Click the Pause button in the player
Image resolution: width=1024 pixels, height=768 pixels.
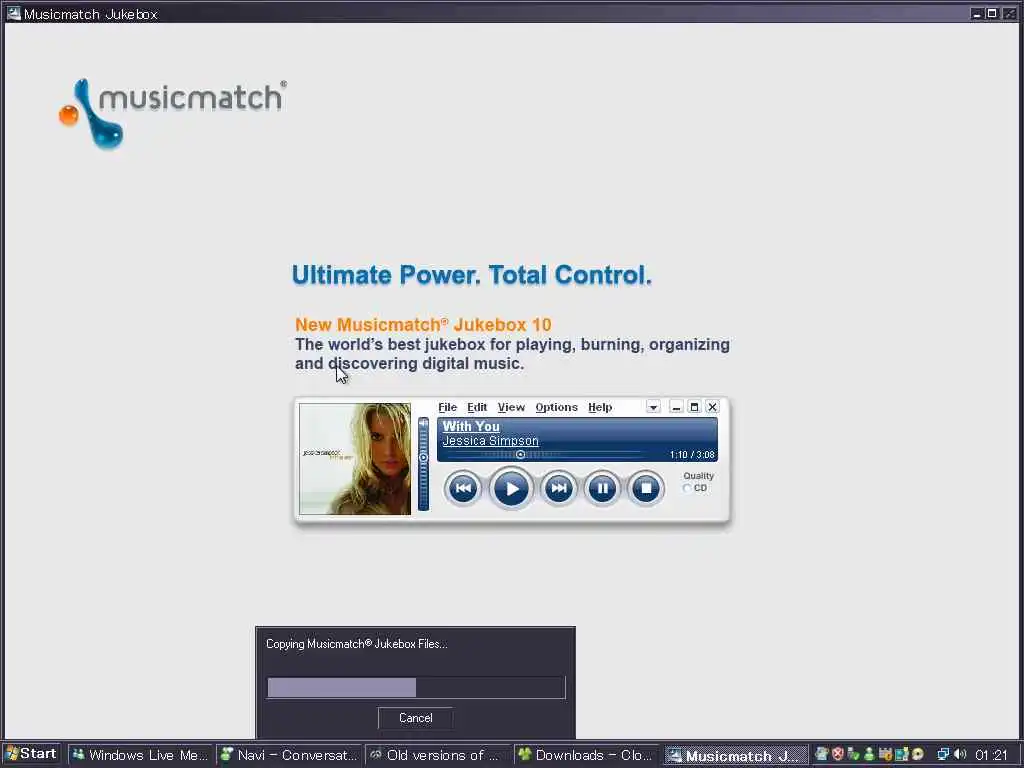[602, 488]
